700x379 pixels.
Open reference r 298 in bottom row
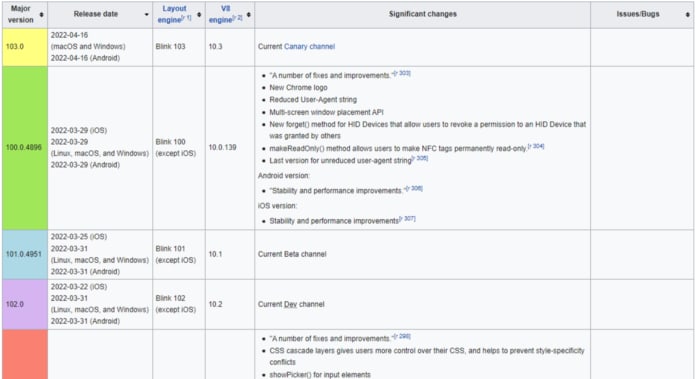(x=402, y=336)
